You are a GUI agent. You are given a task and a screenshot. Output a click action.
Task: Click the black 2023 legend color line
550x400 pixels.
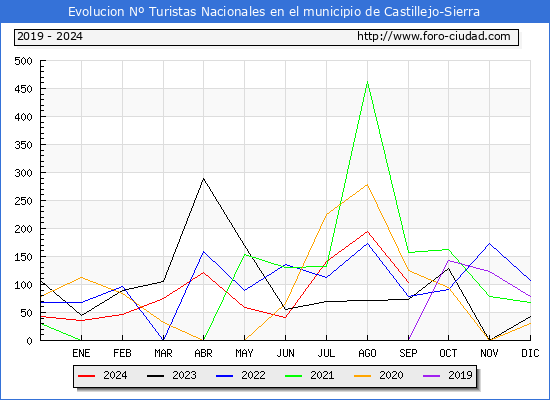155,376
